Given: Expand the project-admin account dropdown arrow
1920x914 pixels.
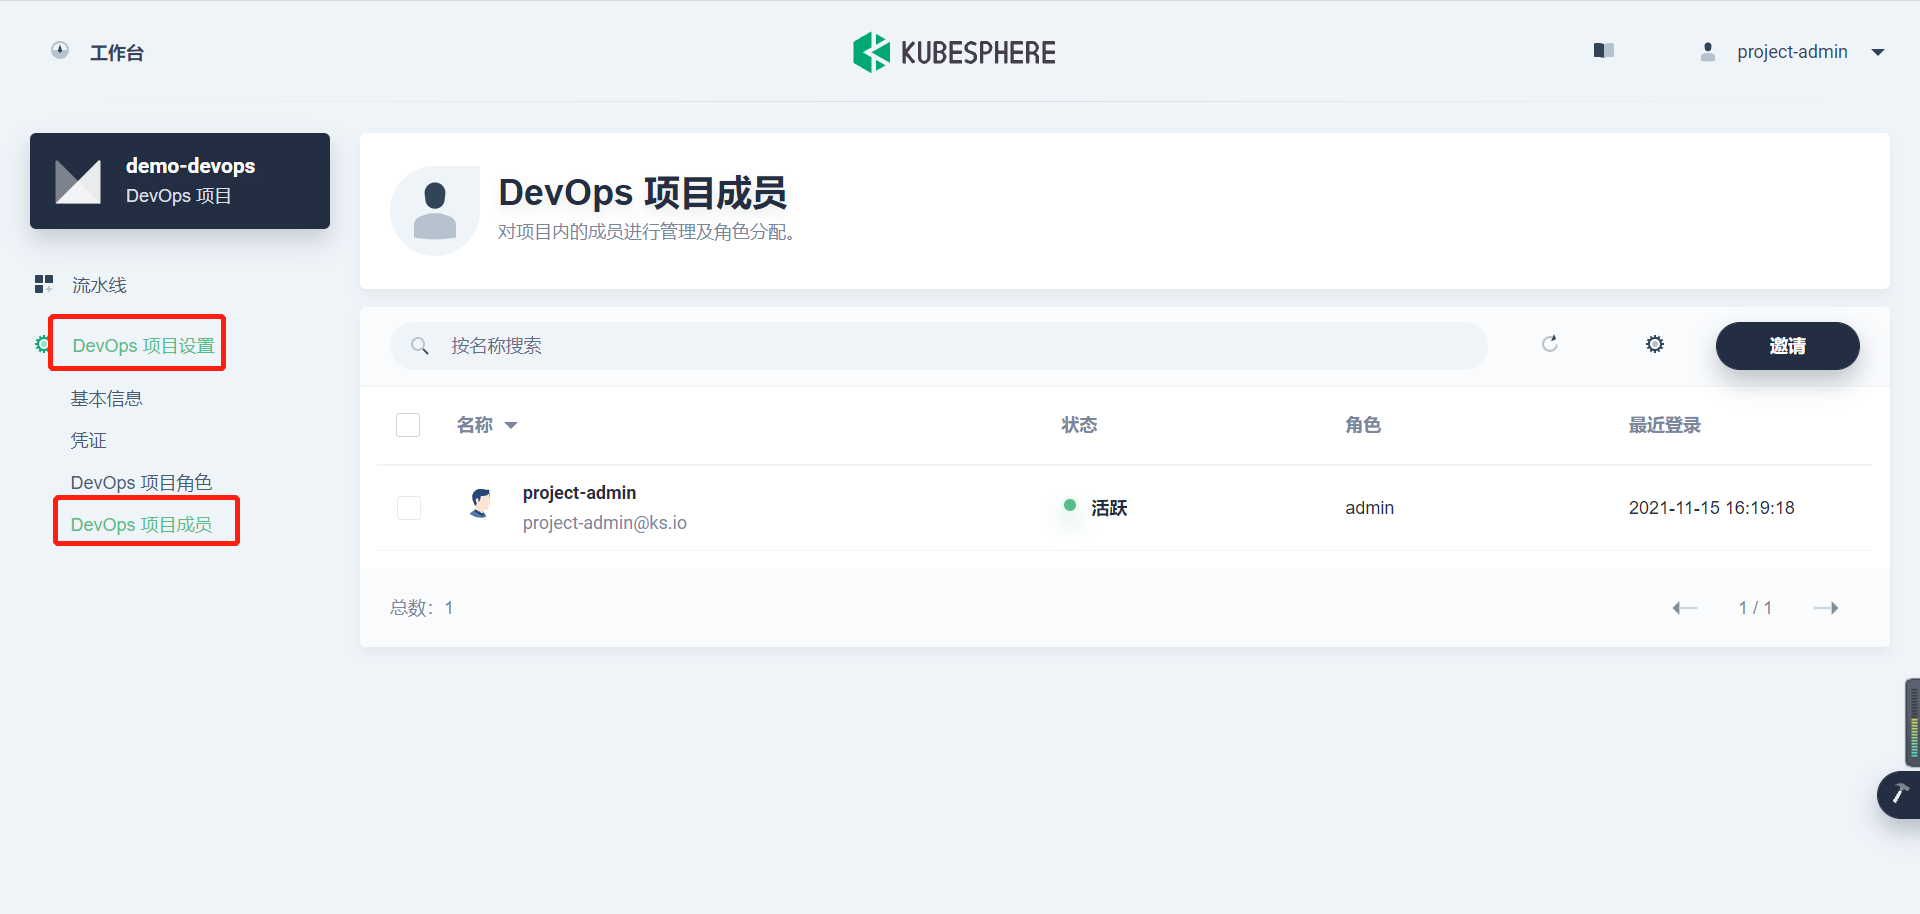Looking at the screenshot, I should click(x=1878, y=52).
